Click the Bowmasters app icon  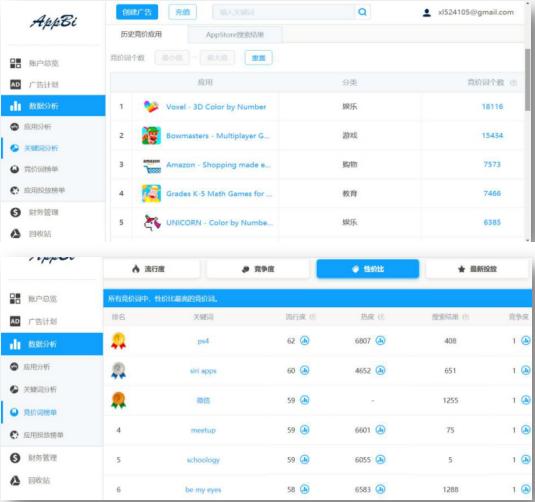click(x=151, y=135)
